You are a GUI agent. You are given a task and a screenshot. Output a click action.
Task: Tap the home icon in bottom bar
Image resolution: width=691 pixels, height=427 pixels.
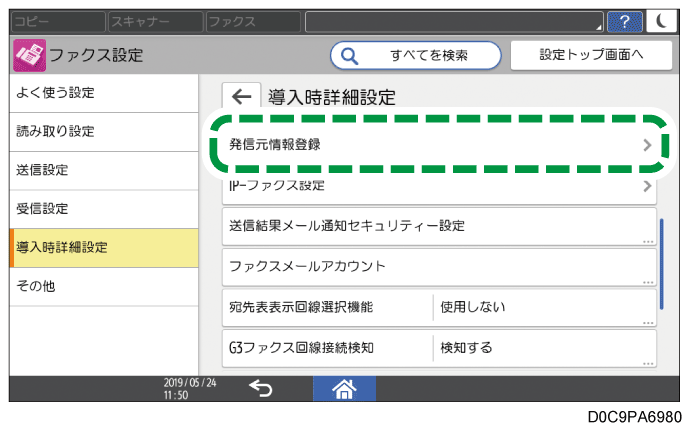click(x=344, y=389)
